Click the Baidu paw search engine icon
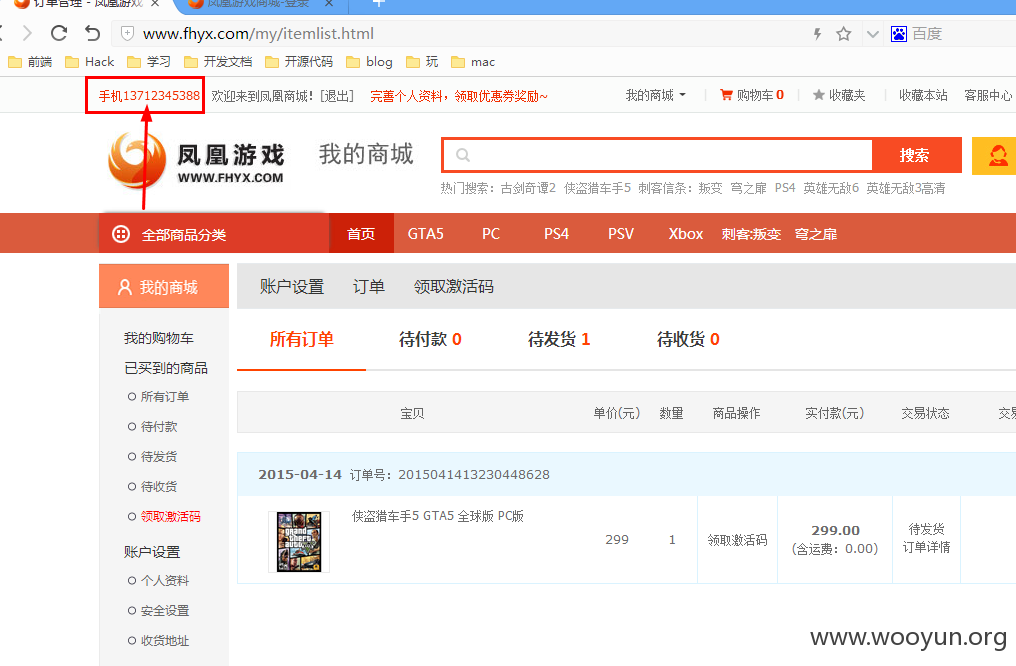Image resolution: width=1016 pixels, height=666 pixels. 899,34
